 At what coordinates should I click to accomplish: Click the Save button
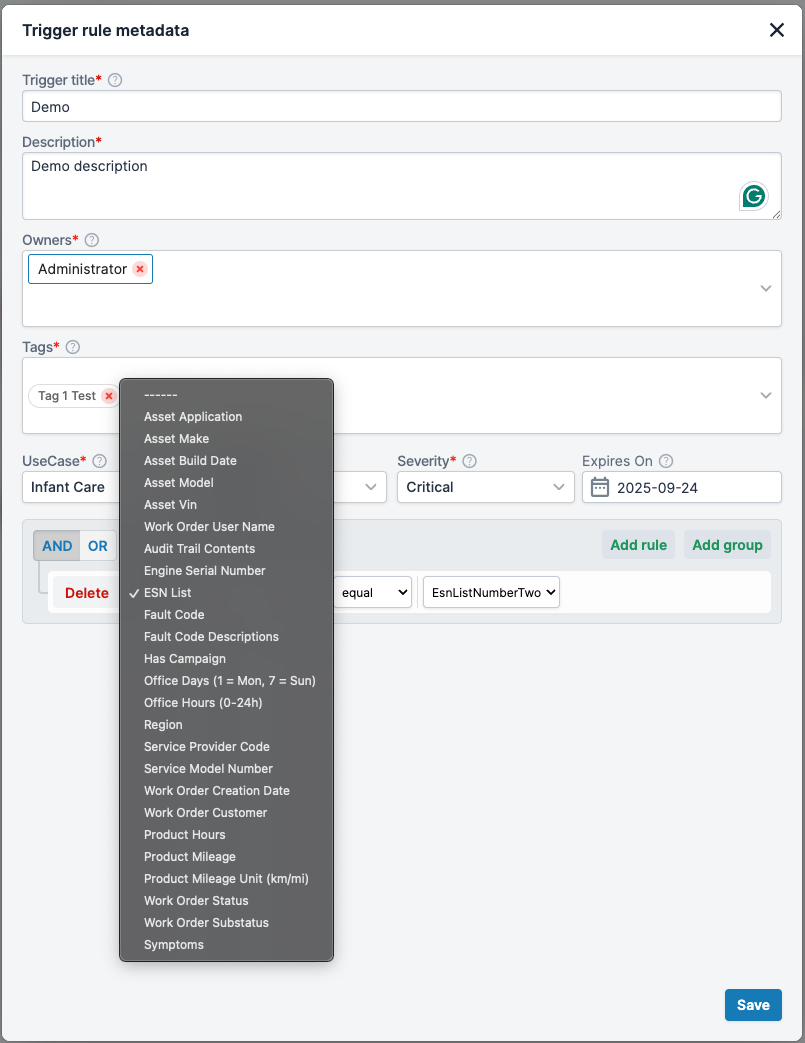(x=753, y=1005)
